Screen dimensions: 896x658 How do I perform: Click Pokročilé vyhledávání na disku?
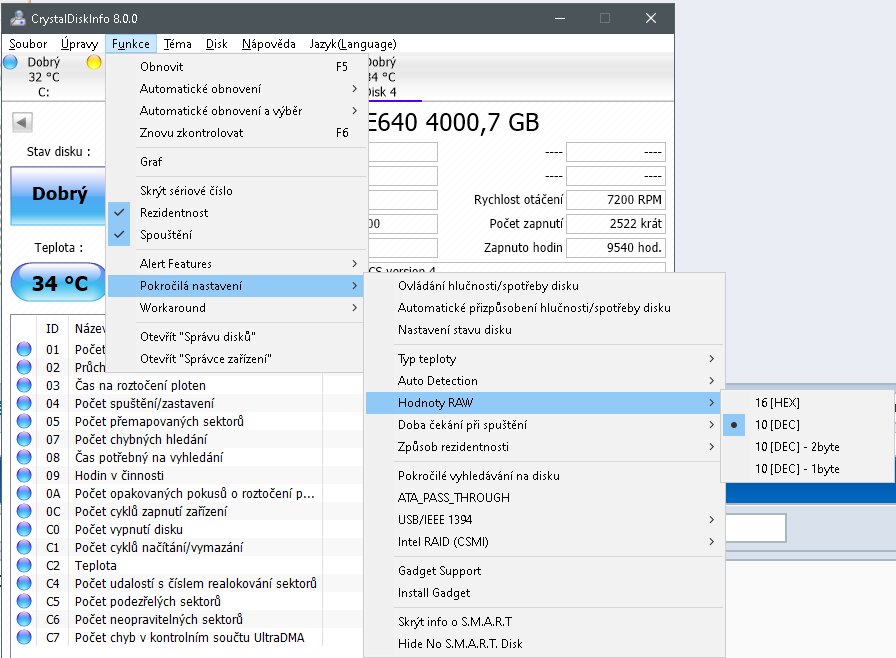pyautogui.click(x=545, y=476)
